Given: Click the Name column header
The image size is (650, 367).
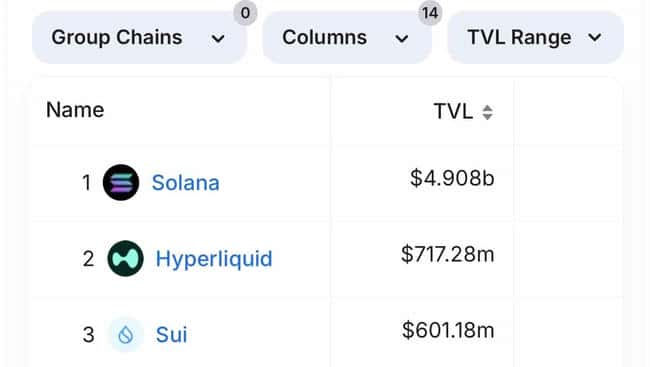Looking at the screenshot, I should pyautogui.click(x=75, y=110).
